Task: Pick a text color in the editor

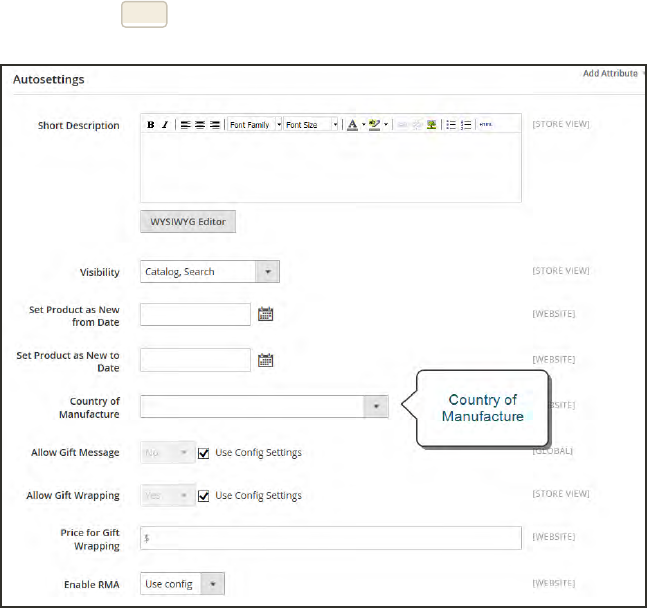Action: tap(352, 125)
